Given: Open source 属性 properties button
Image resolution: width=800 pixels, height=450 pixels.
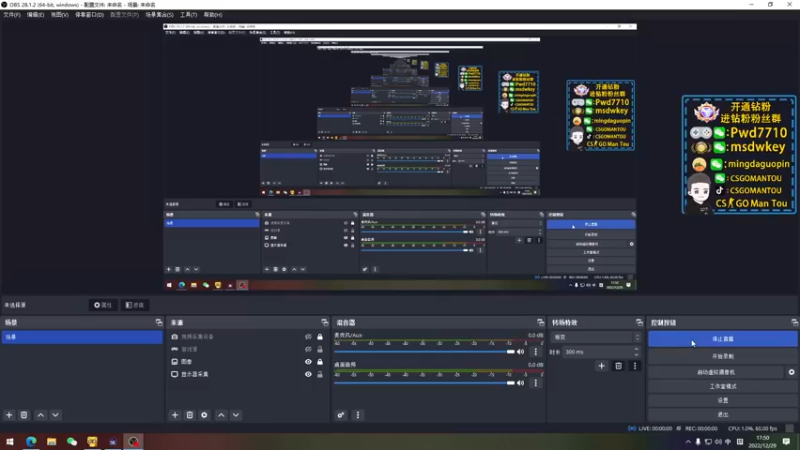Looking at the screenshot, I should [103, 305].
